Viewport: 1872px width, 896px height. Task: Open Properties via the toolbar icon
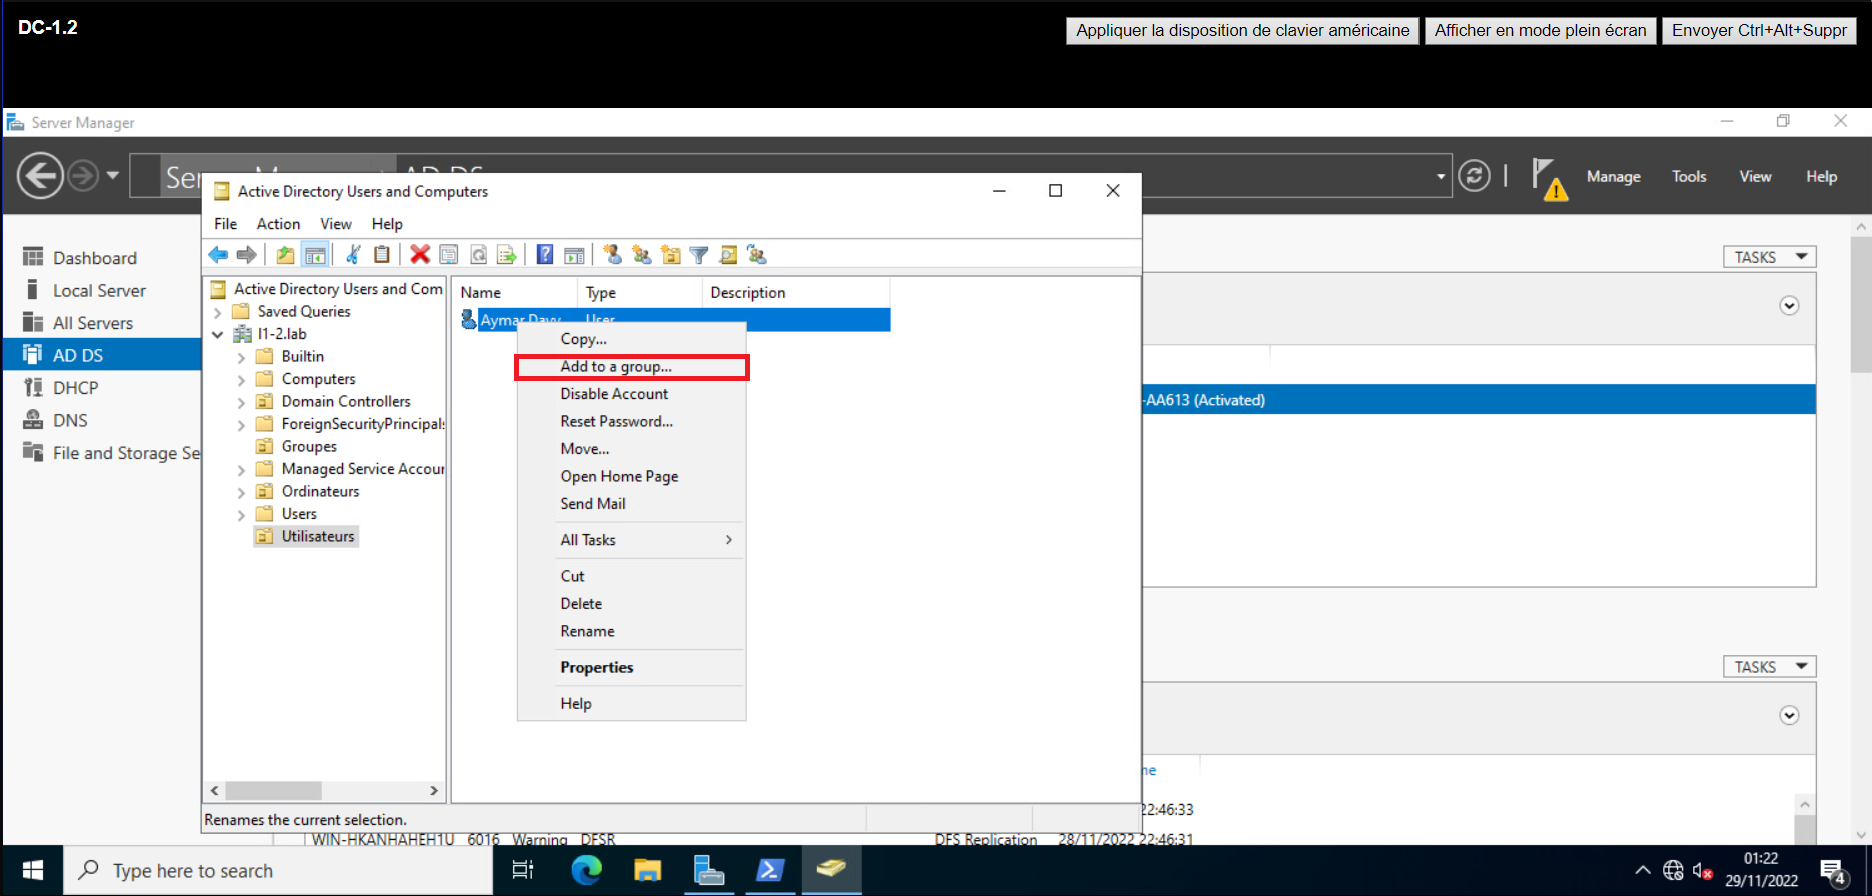(449, 255)
